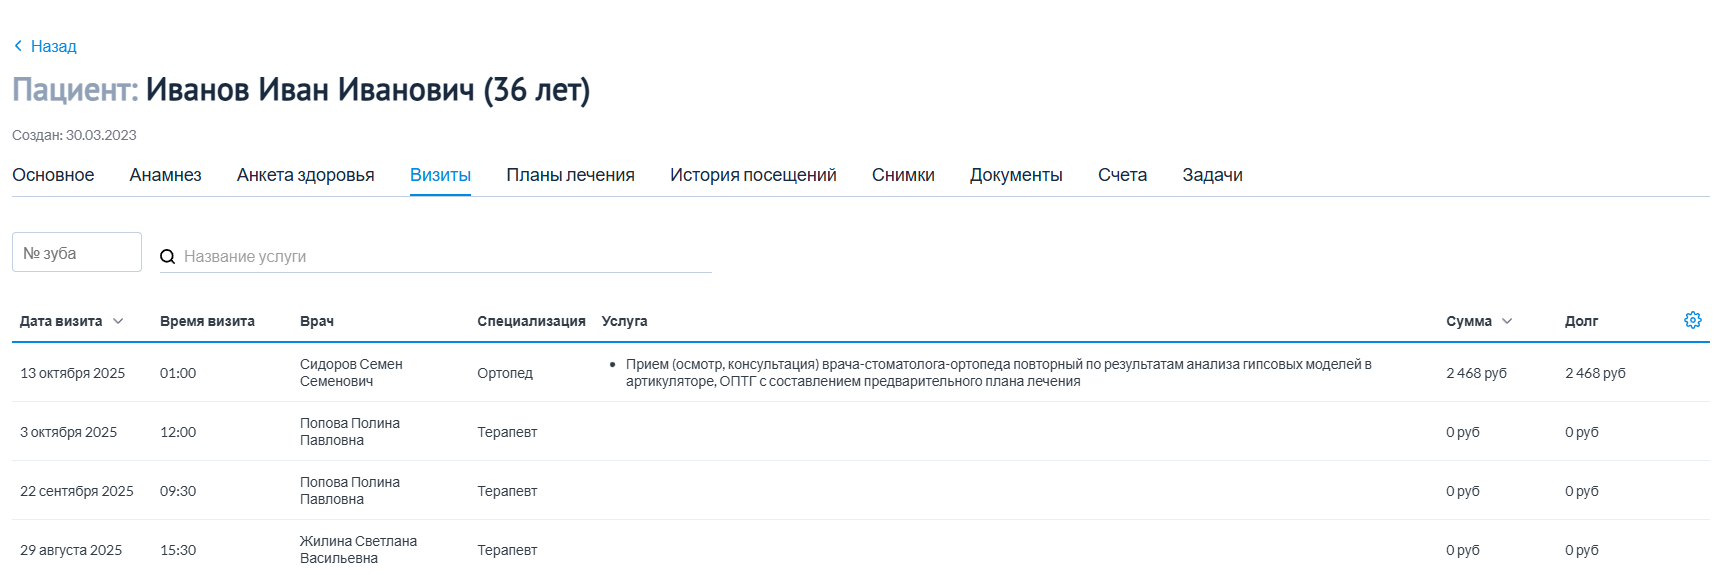Click the back chevron arrow icon
Image resolution: width=1728 pixels, height=575 pixels.
[18, 46]
